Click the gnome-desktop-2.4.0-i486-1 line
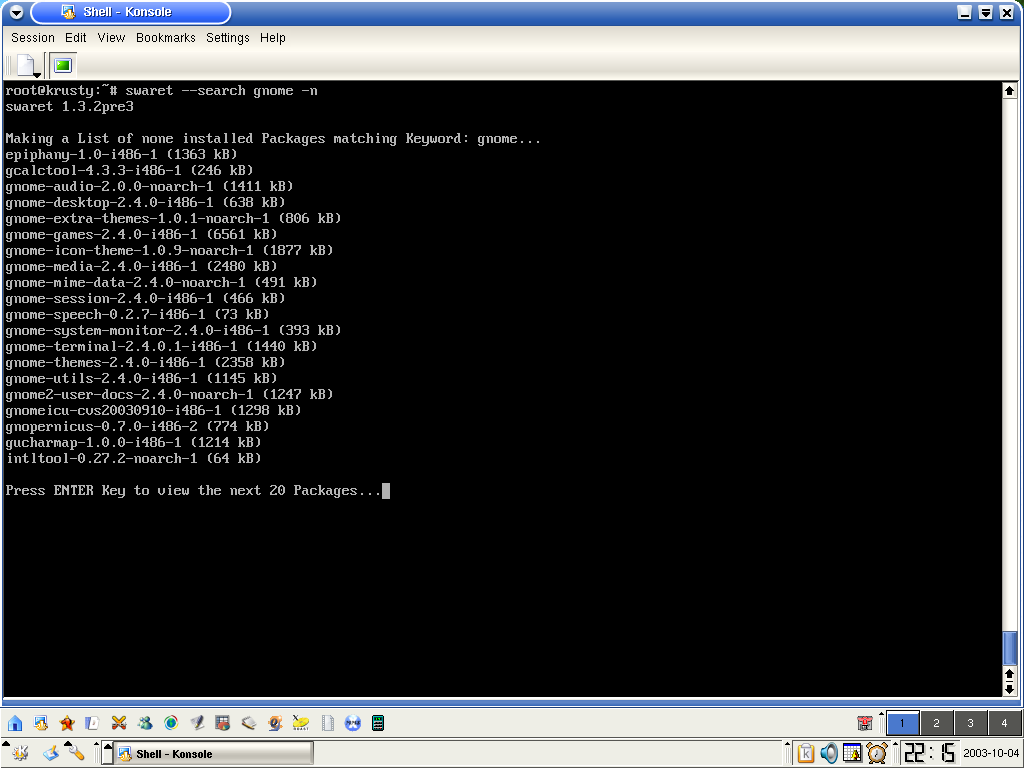 146,202
